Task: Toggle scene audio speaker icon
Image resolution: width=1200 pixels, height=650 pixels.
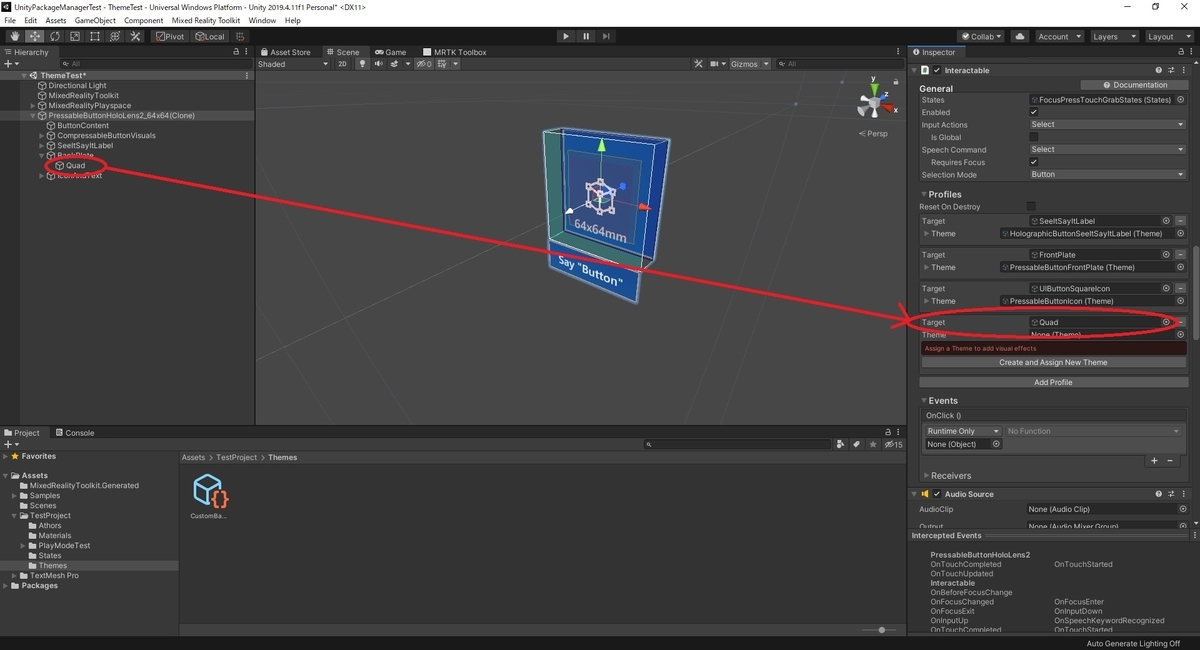Action: coord(379,64)
